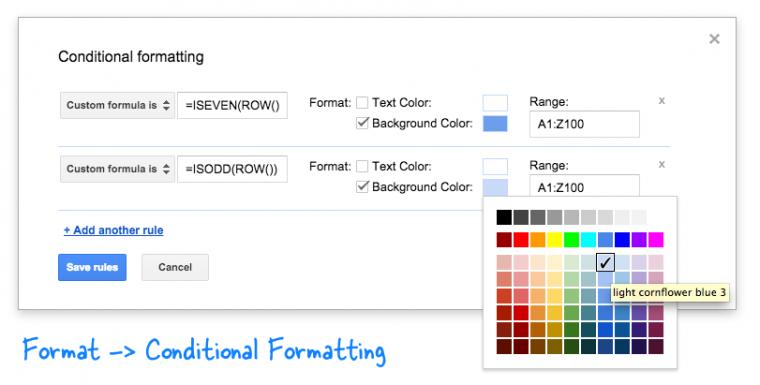The width and height of the screenshot is (760, 385).
Task: Pick the black swatch in the palette
Action: (504, 217)
